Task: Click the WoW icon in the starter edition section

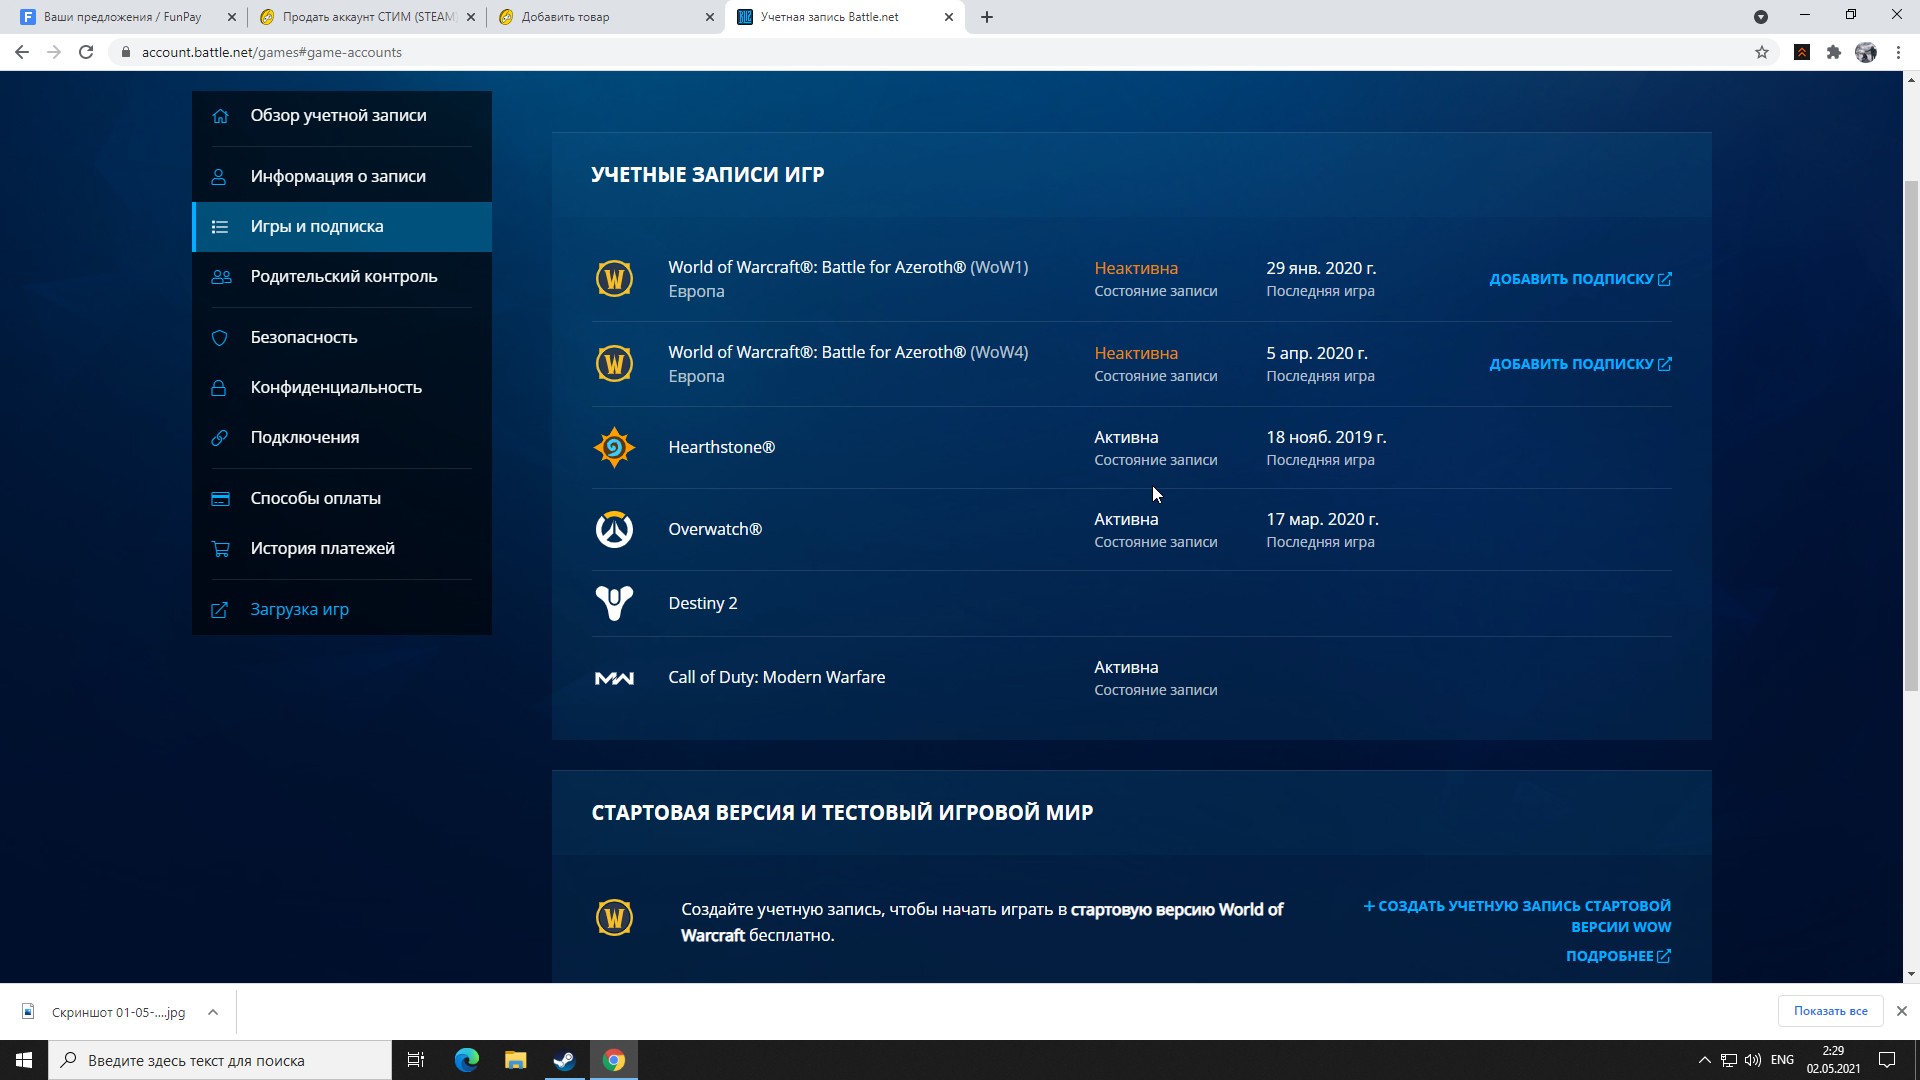Action: tap(614, 917)
